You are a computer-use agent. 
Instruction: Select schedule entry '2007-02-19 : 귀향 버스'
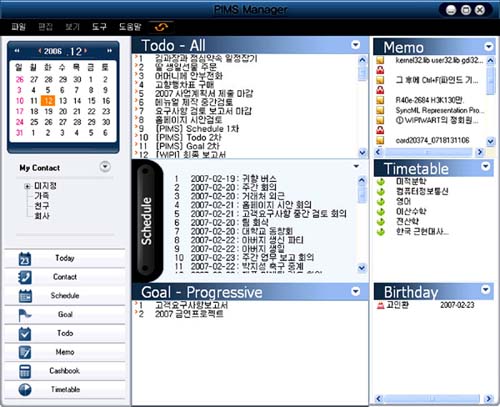(233, 179)
